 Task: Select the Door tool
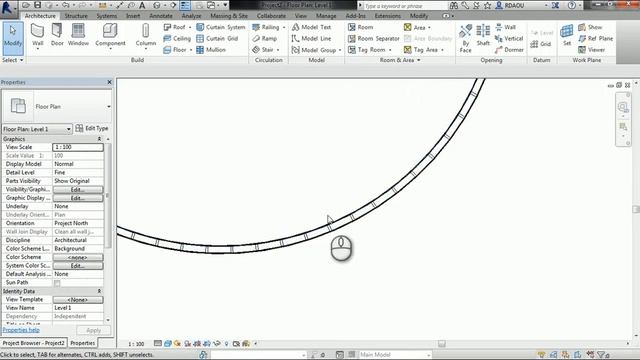click(x=57, y=35)
